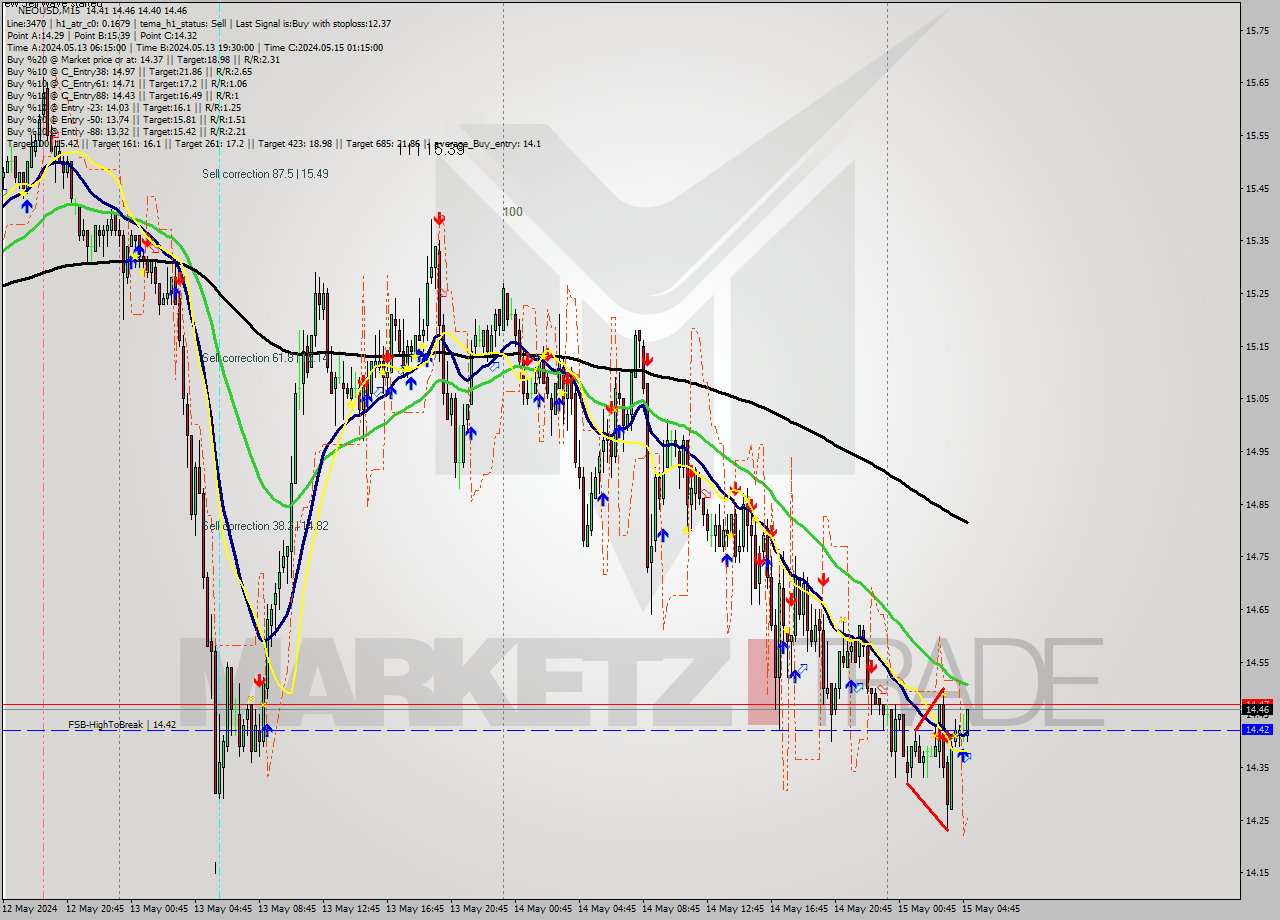Click '14 May 08:45' on time axis
Image resolution: width=1280 pixels, height=920 pixels.
tap(671, 909)
